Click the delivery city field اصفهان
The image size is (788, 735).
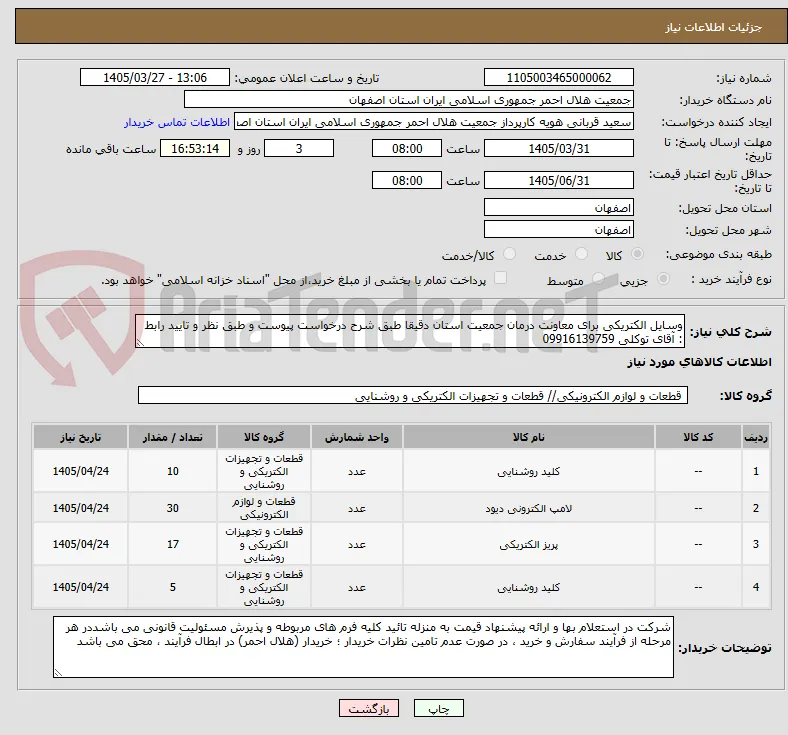click(558, 229)
